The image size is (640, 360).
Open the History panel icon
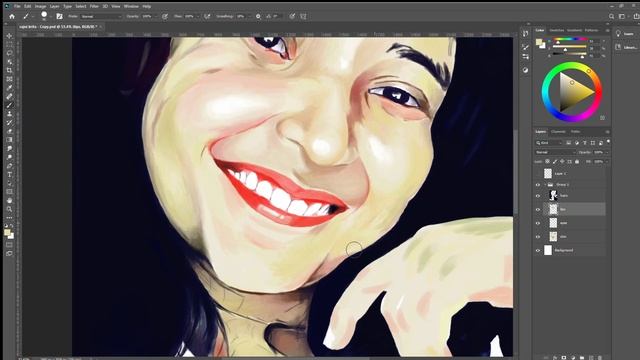pos(525,33)
